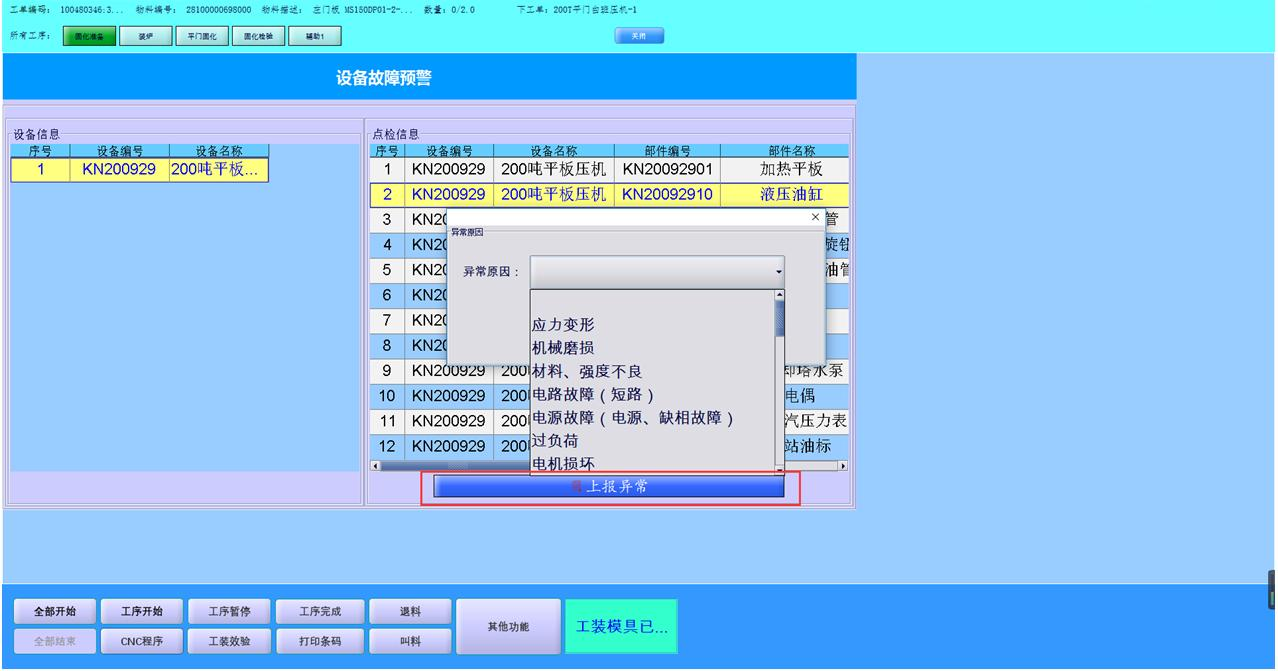Open 其他功能 menu button
The width and height of the screenshot is (1278, 671).
[508, 627]
